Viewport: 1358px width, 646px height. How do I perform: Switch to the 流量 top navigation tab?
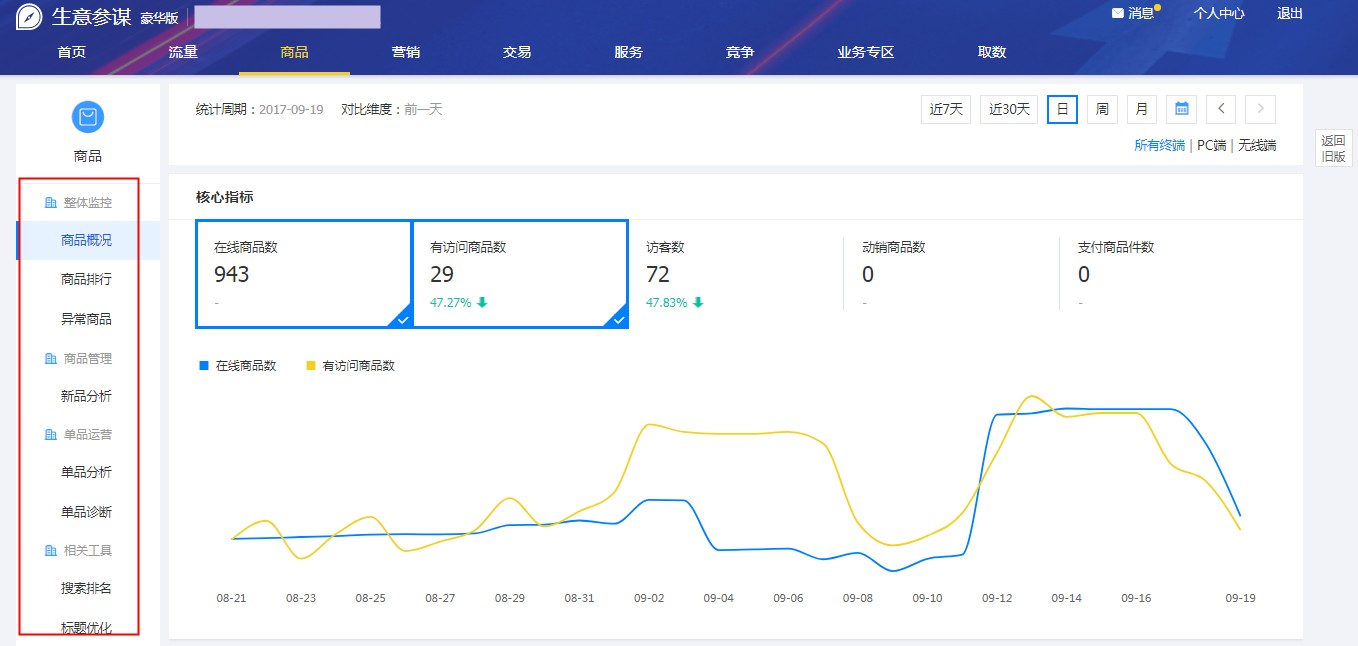click(x=183, y=52)
